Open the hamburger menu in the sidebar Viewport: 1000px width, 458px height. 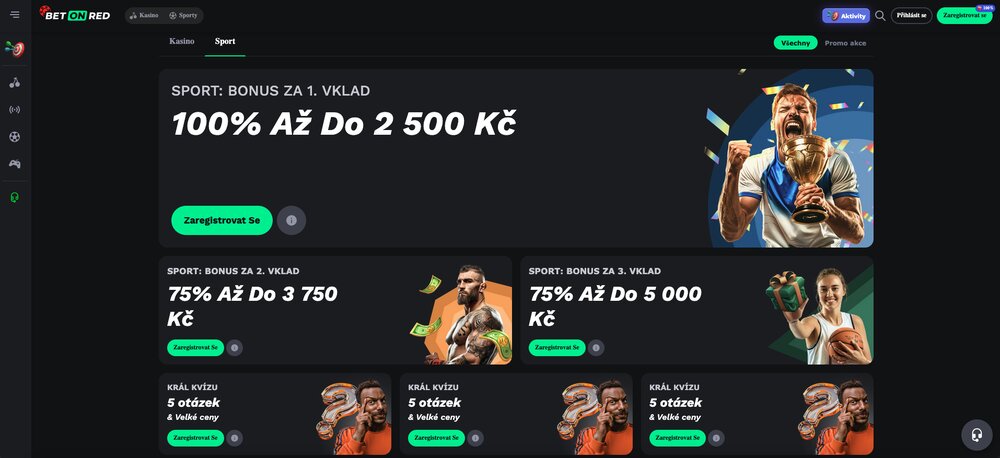click(x=15, y=15)
